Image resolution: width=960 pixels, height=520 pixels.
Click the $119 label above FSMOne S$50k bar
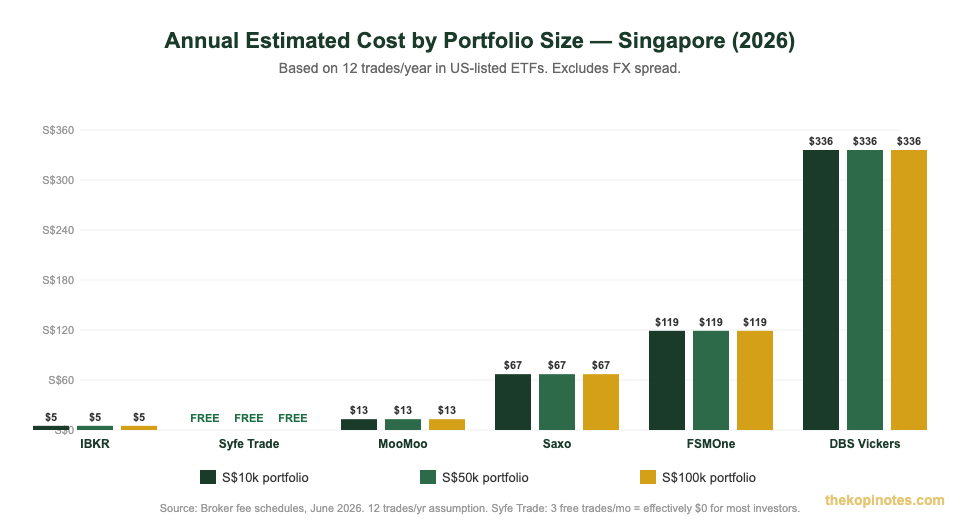[x=711, y=322]
